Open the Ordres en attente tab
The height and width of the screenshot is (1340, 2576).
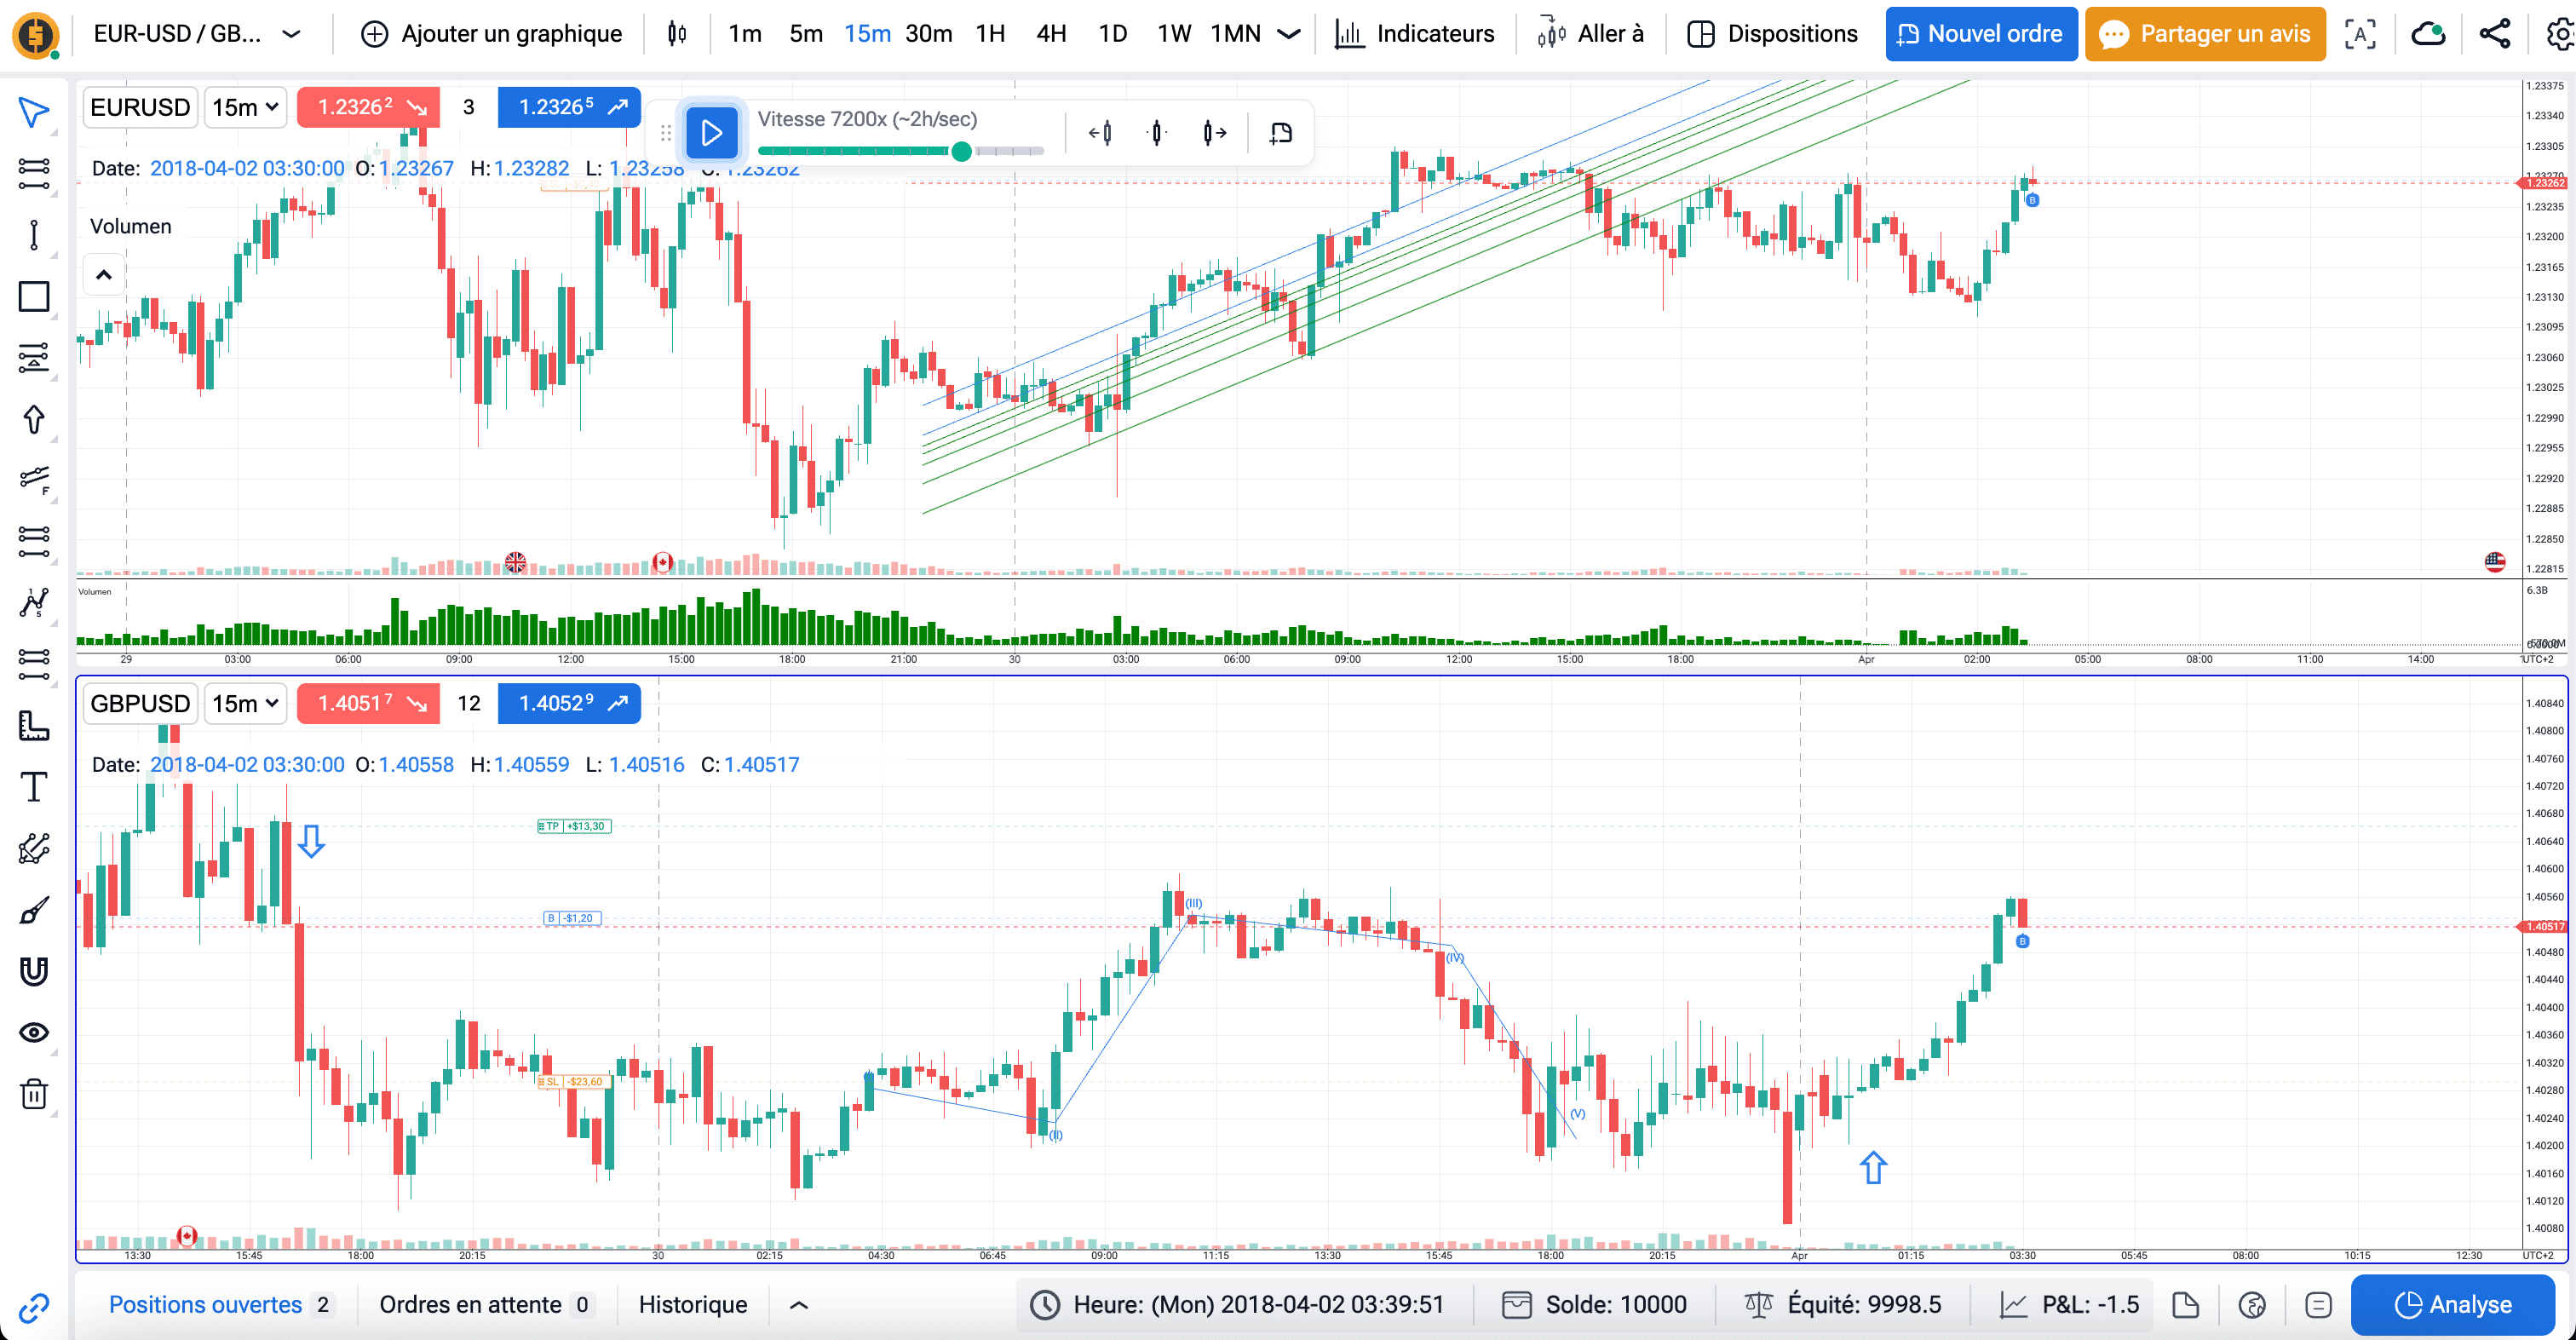pyautogui.click(x=470, y=1305)
